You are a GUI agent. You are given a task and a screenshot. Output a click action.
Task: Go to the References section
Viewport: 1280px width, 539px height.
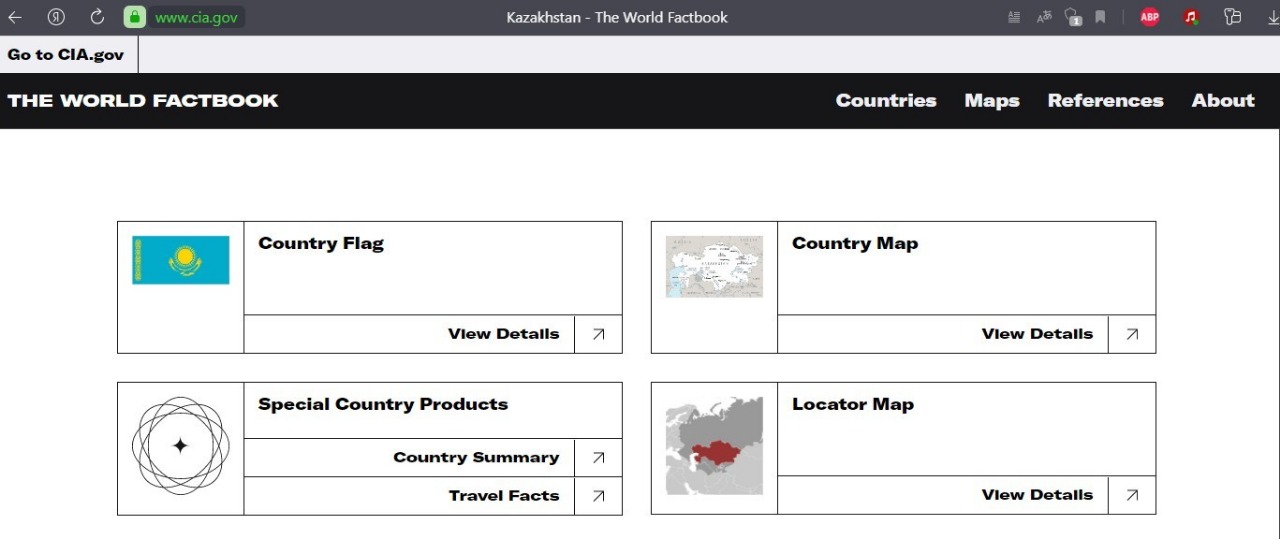click(x=1105, y=101)
